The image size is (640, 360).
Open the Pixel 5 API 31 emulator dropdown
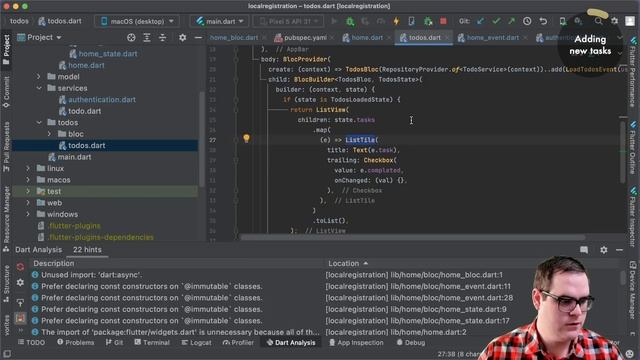tap(288, 21)
